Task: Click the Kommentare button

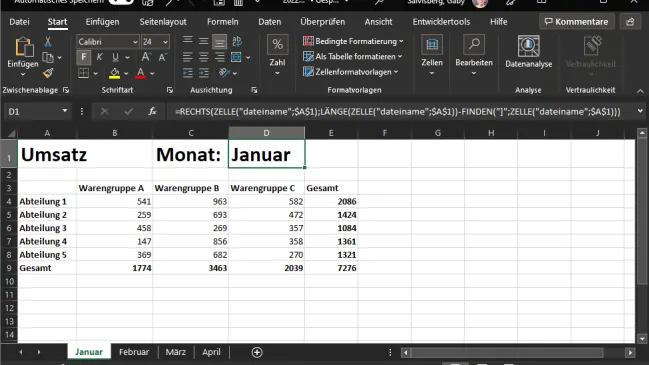Action: [x=577, y=22]
